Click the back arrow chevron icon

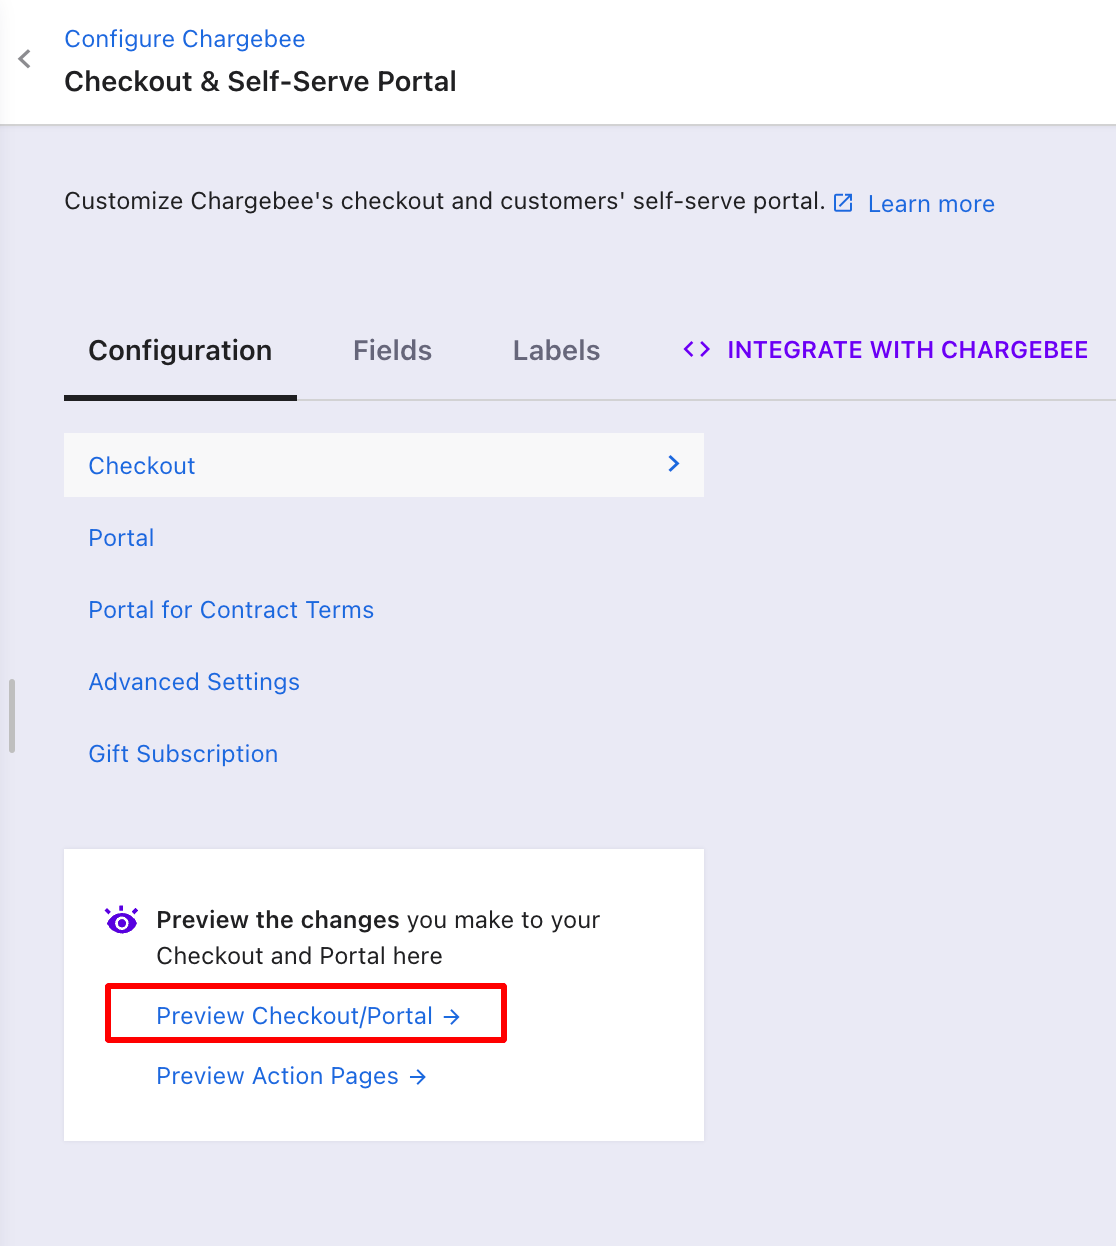[25, 60]
